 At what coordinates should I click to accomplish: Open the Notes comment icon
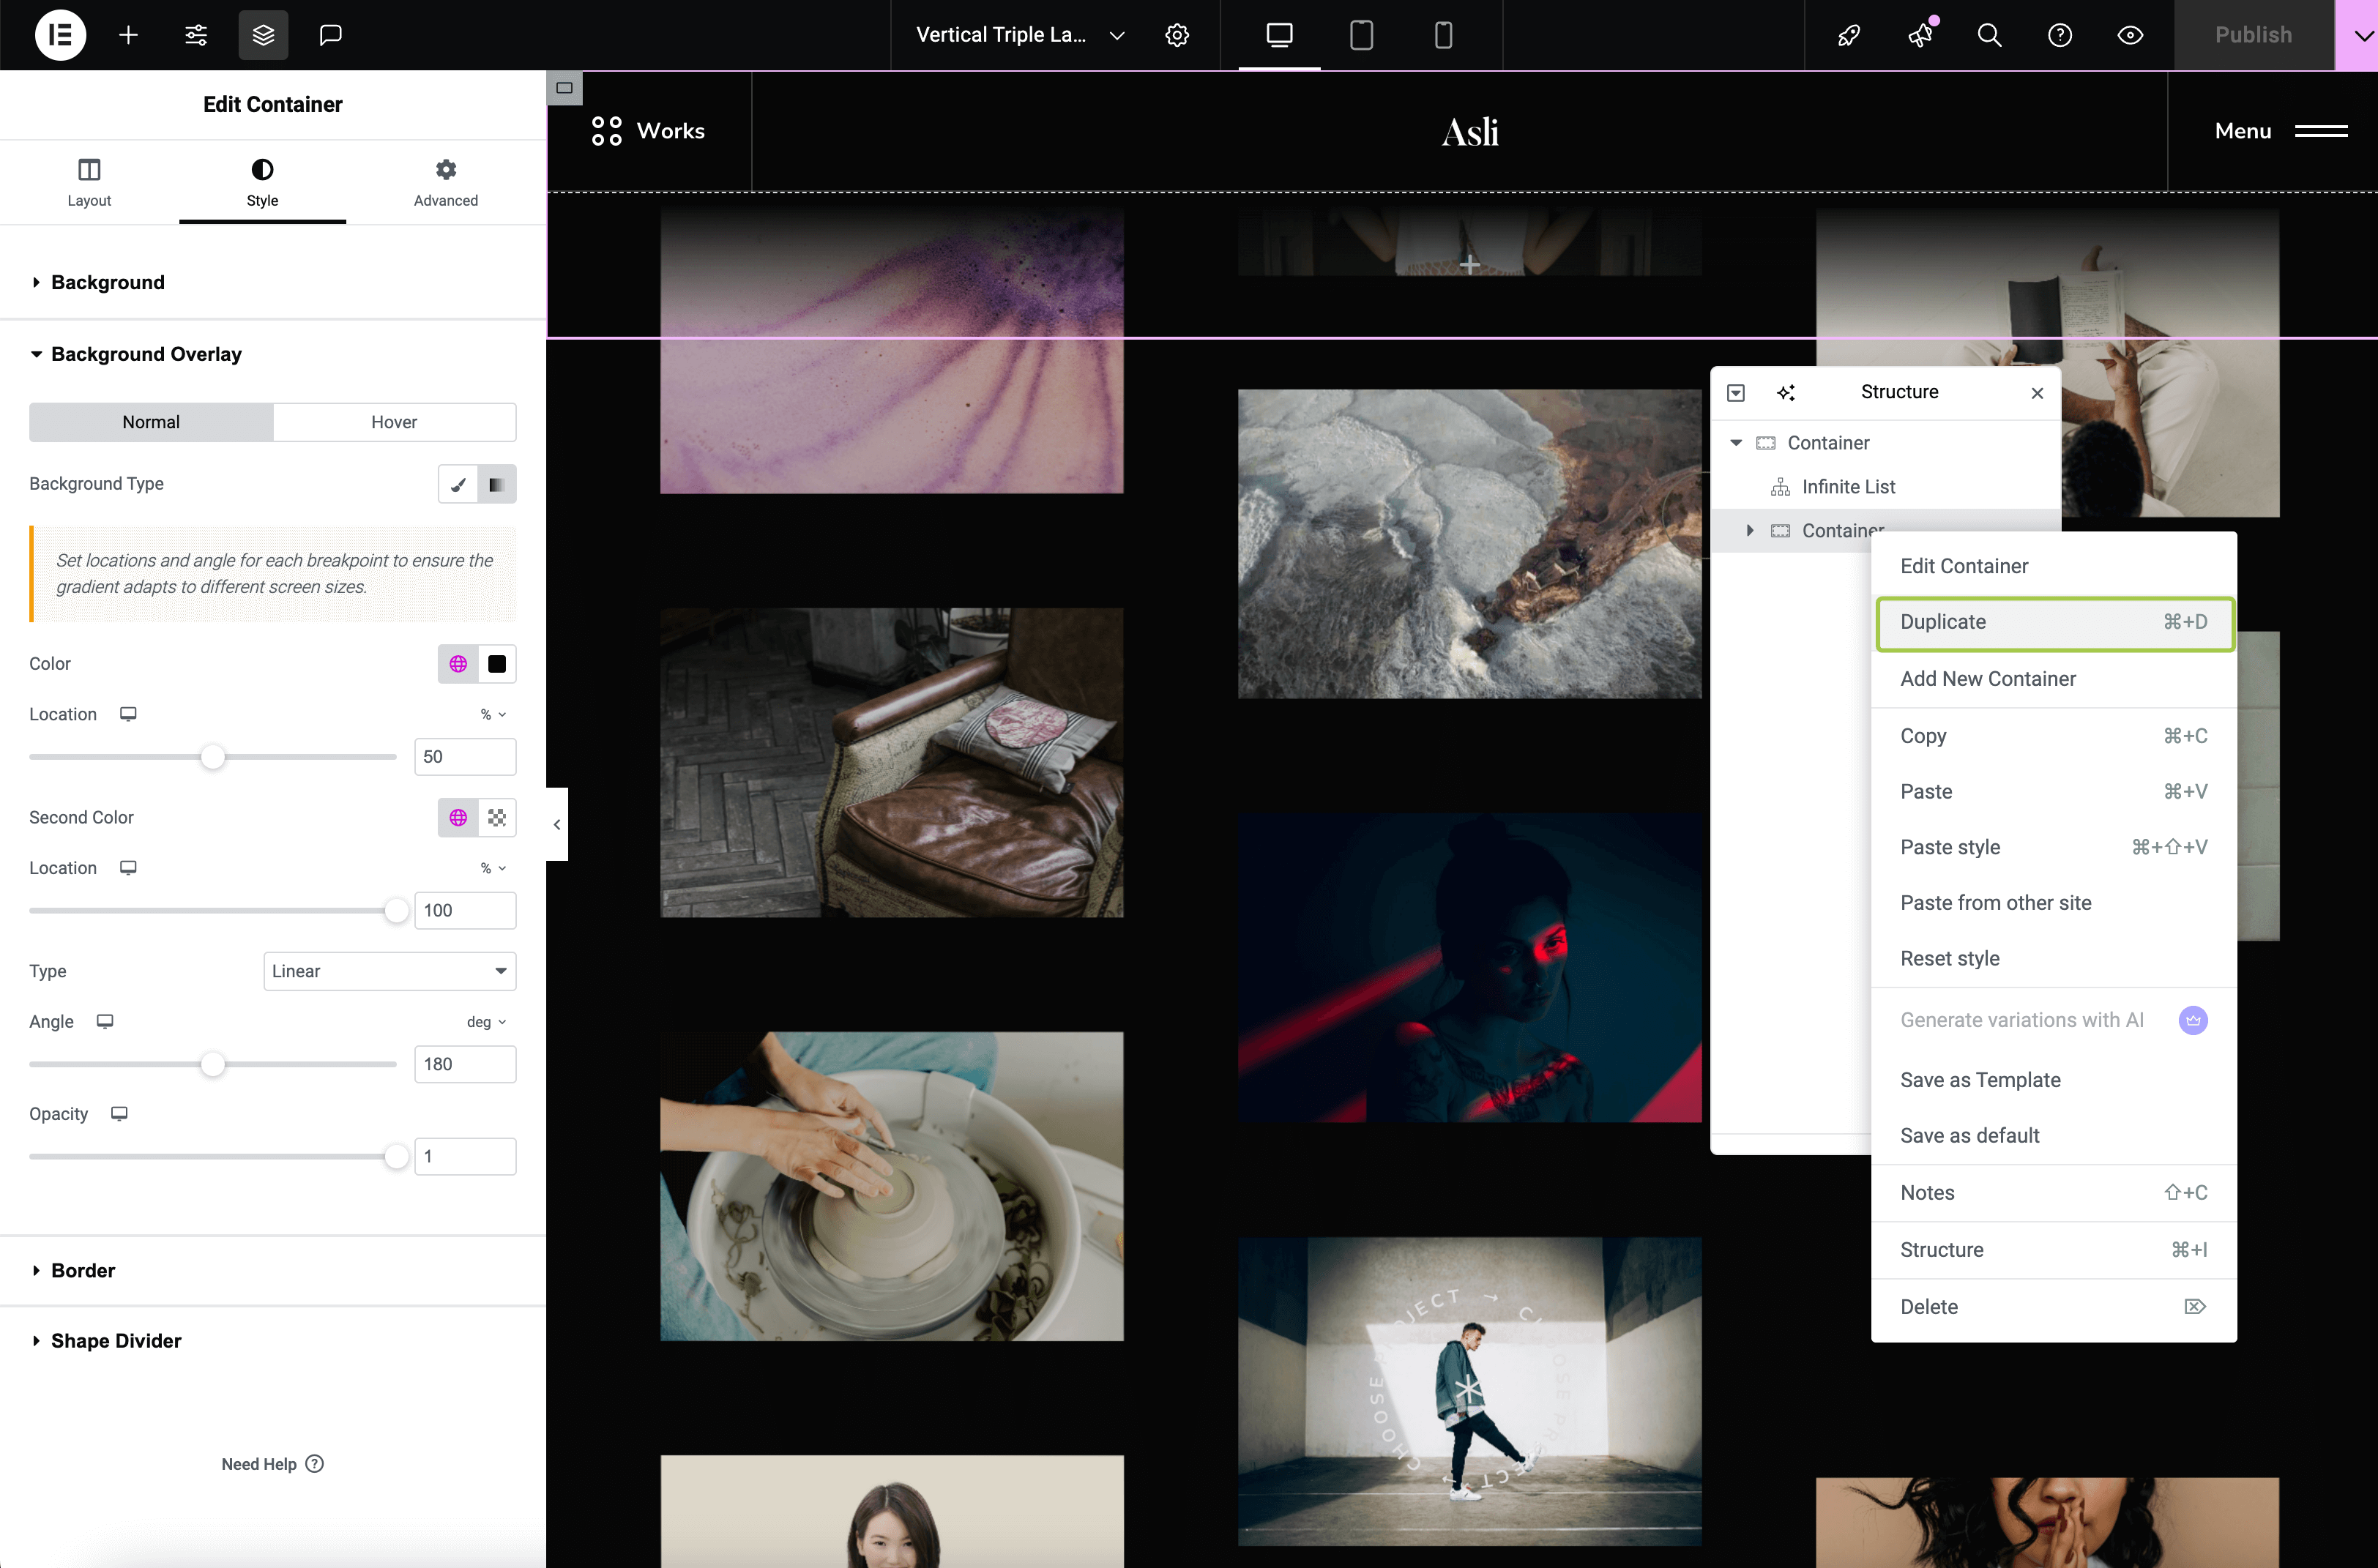pyautogui.click(x=330, y=35)
